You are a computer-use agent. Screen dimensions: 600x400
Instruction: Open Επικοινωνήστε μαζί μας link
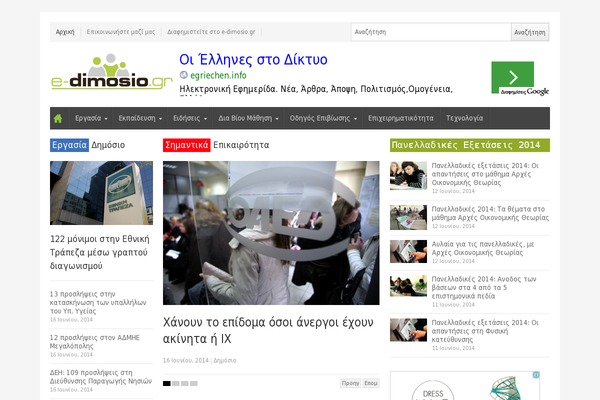tap(121, 32)
